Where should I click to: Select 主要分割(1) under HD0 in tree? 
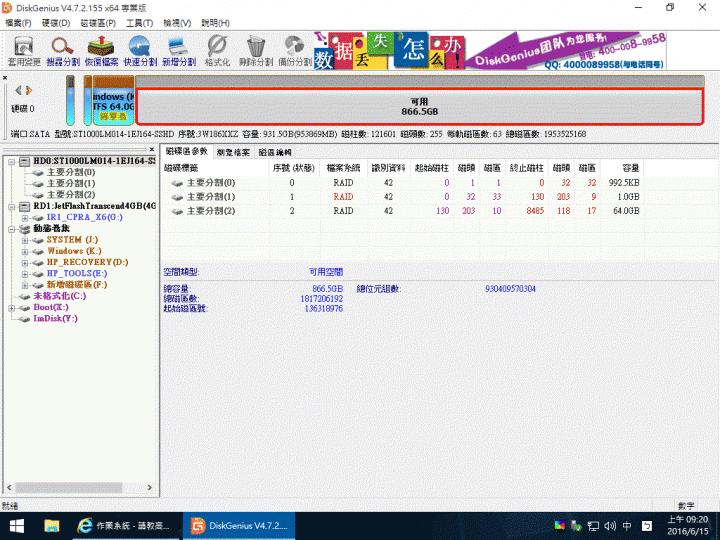pos(71,184)
